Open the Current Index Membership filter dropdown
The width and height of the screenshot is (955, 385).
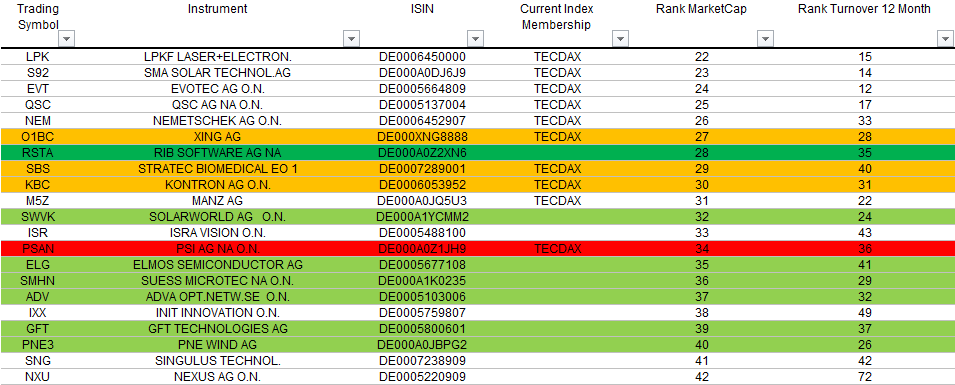pyautogui.click(x=620, y=39)
